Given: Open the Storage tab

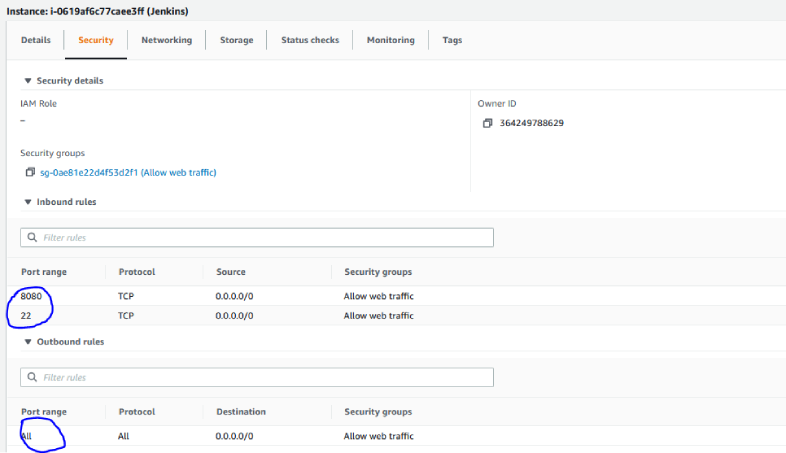Looking at the screenshot, I should click(x=237, y=40).
